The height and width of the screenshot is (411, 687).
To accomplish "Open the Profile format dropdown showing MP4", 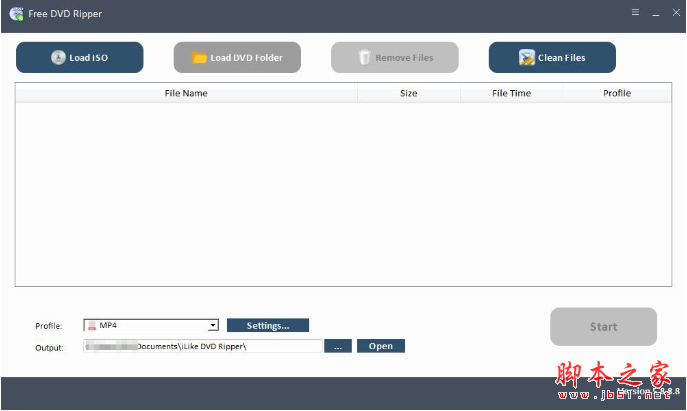I will click(151, 325).
